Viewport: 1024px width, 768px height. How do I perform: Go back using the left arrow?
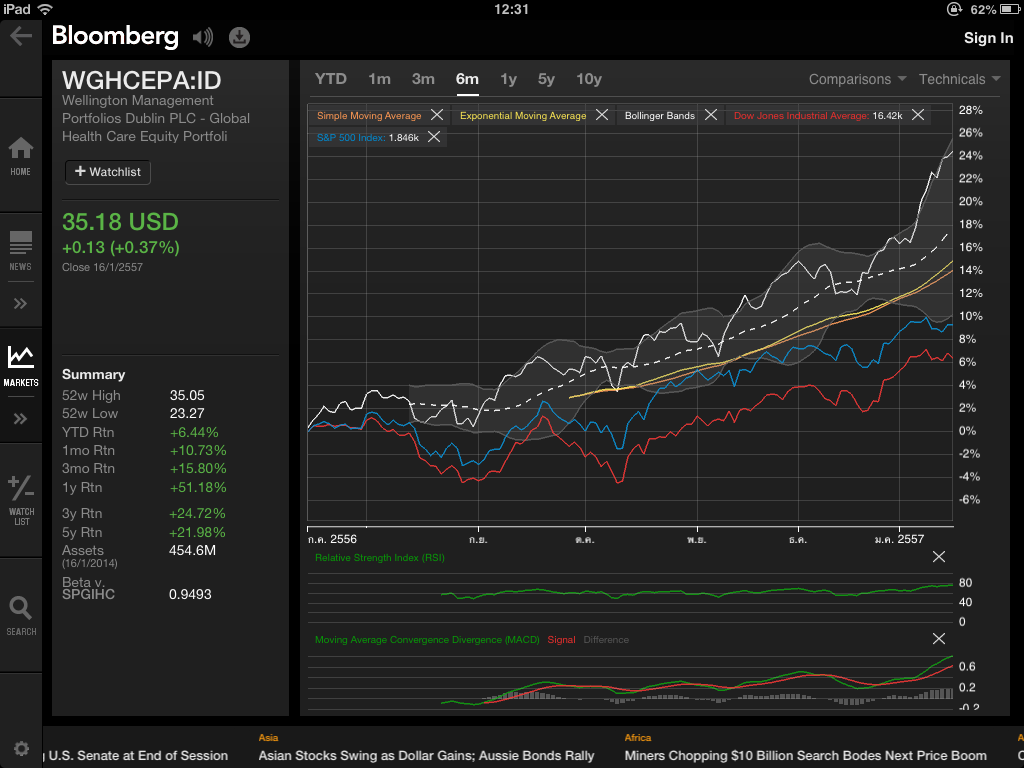[x=21, y=36]
